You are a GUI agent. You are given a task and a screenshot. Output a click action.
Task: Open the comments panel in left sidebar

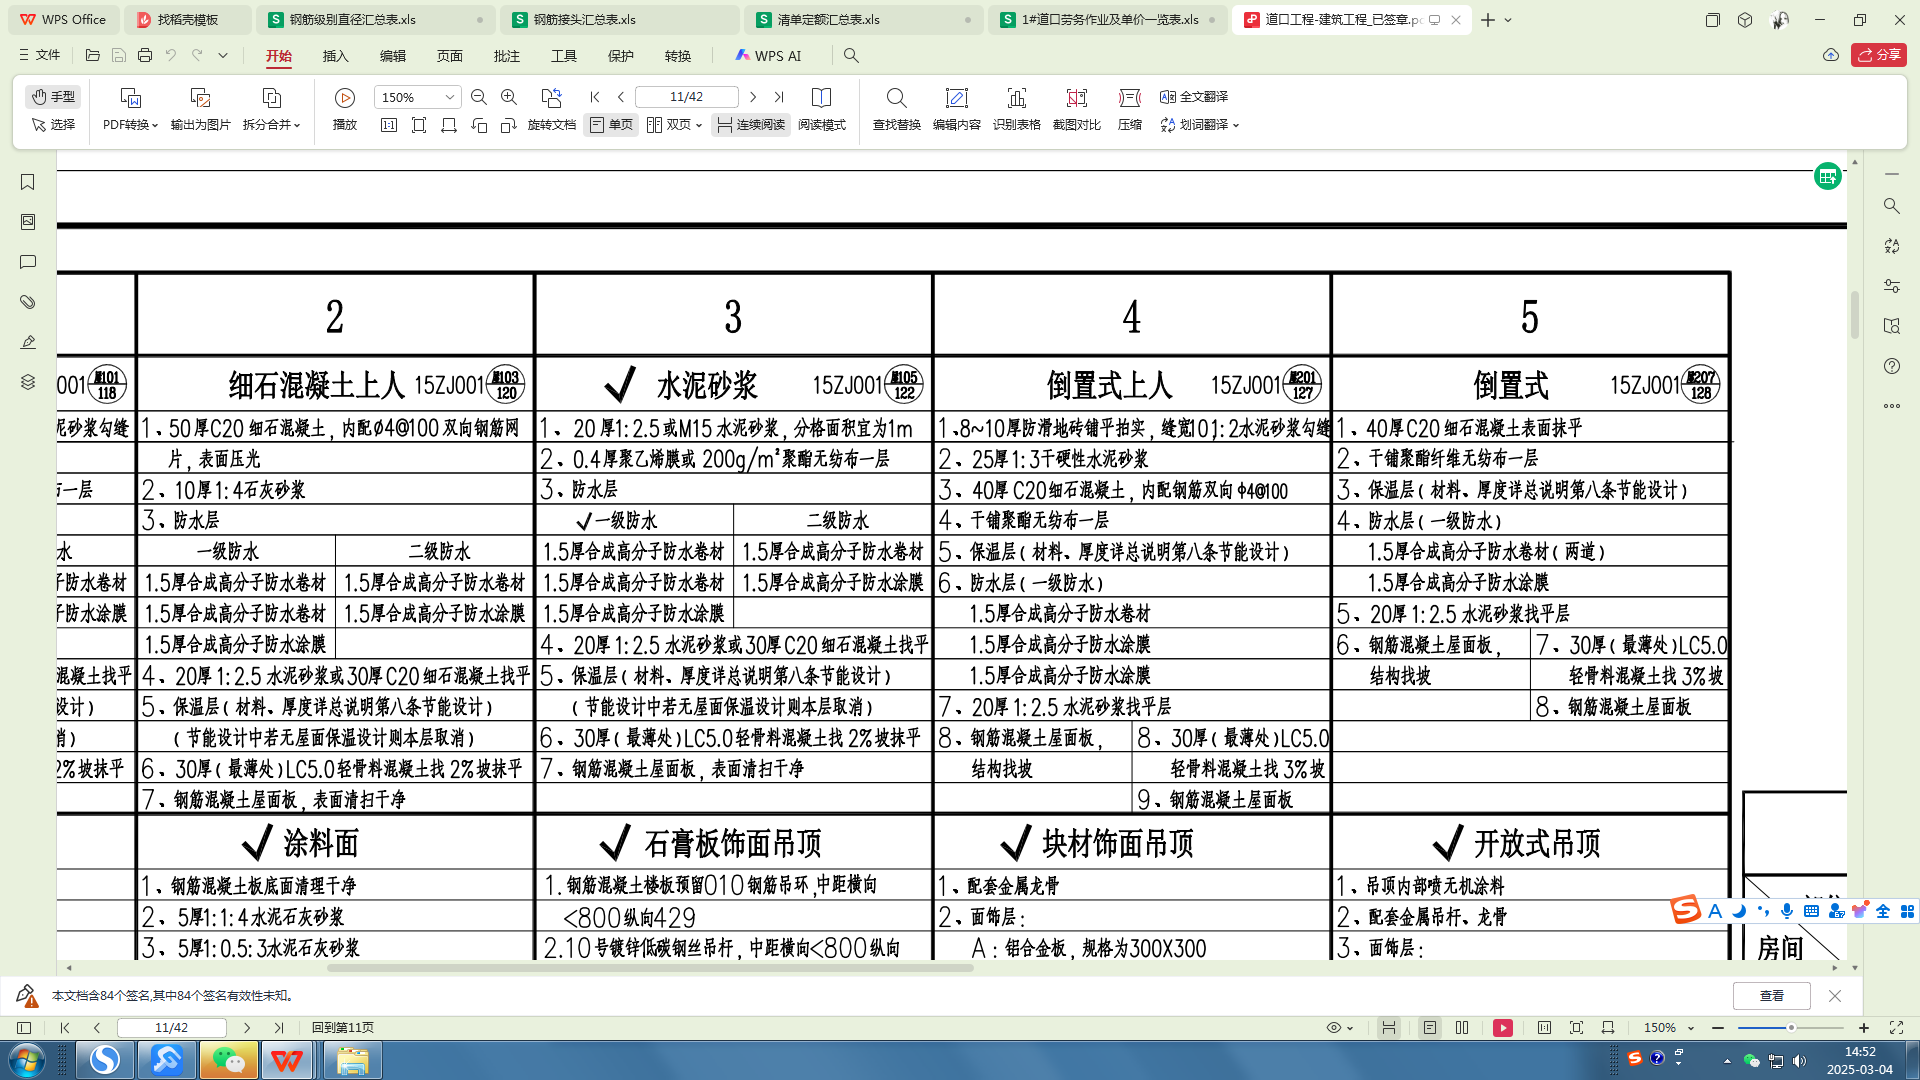pyautogui.click(x=28, y=262)
